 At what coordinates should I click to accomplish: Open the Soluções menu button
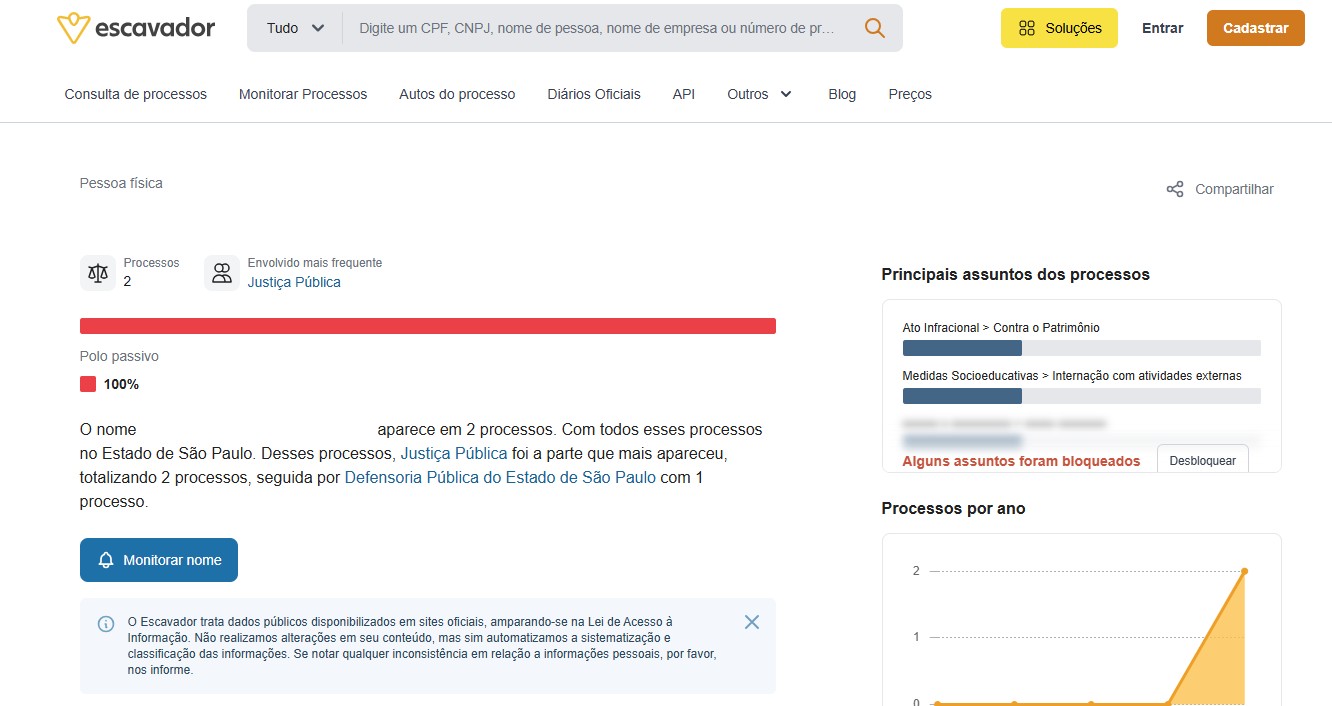[1059, 28]
